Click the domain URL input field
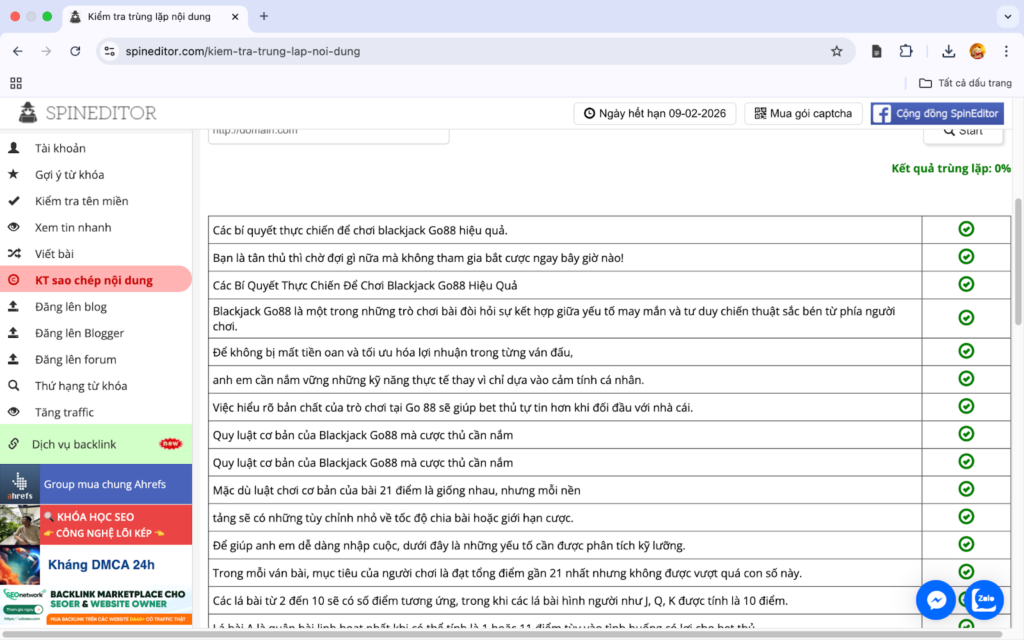Image resolution: width=1024 pixels, height=640 pixels. pos(328,132)
